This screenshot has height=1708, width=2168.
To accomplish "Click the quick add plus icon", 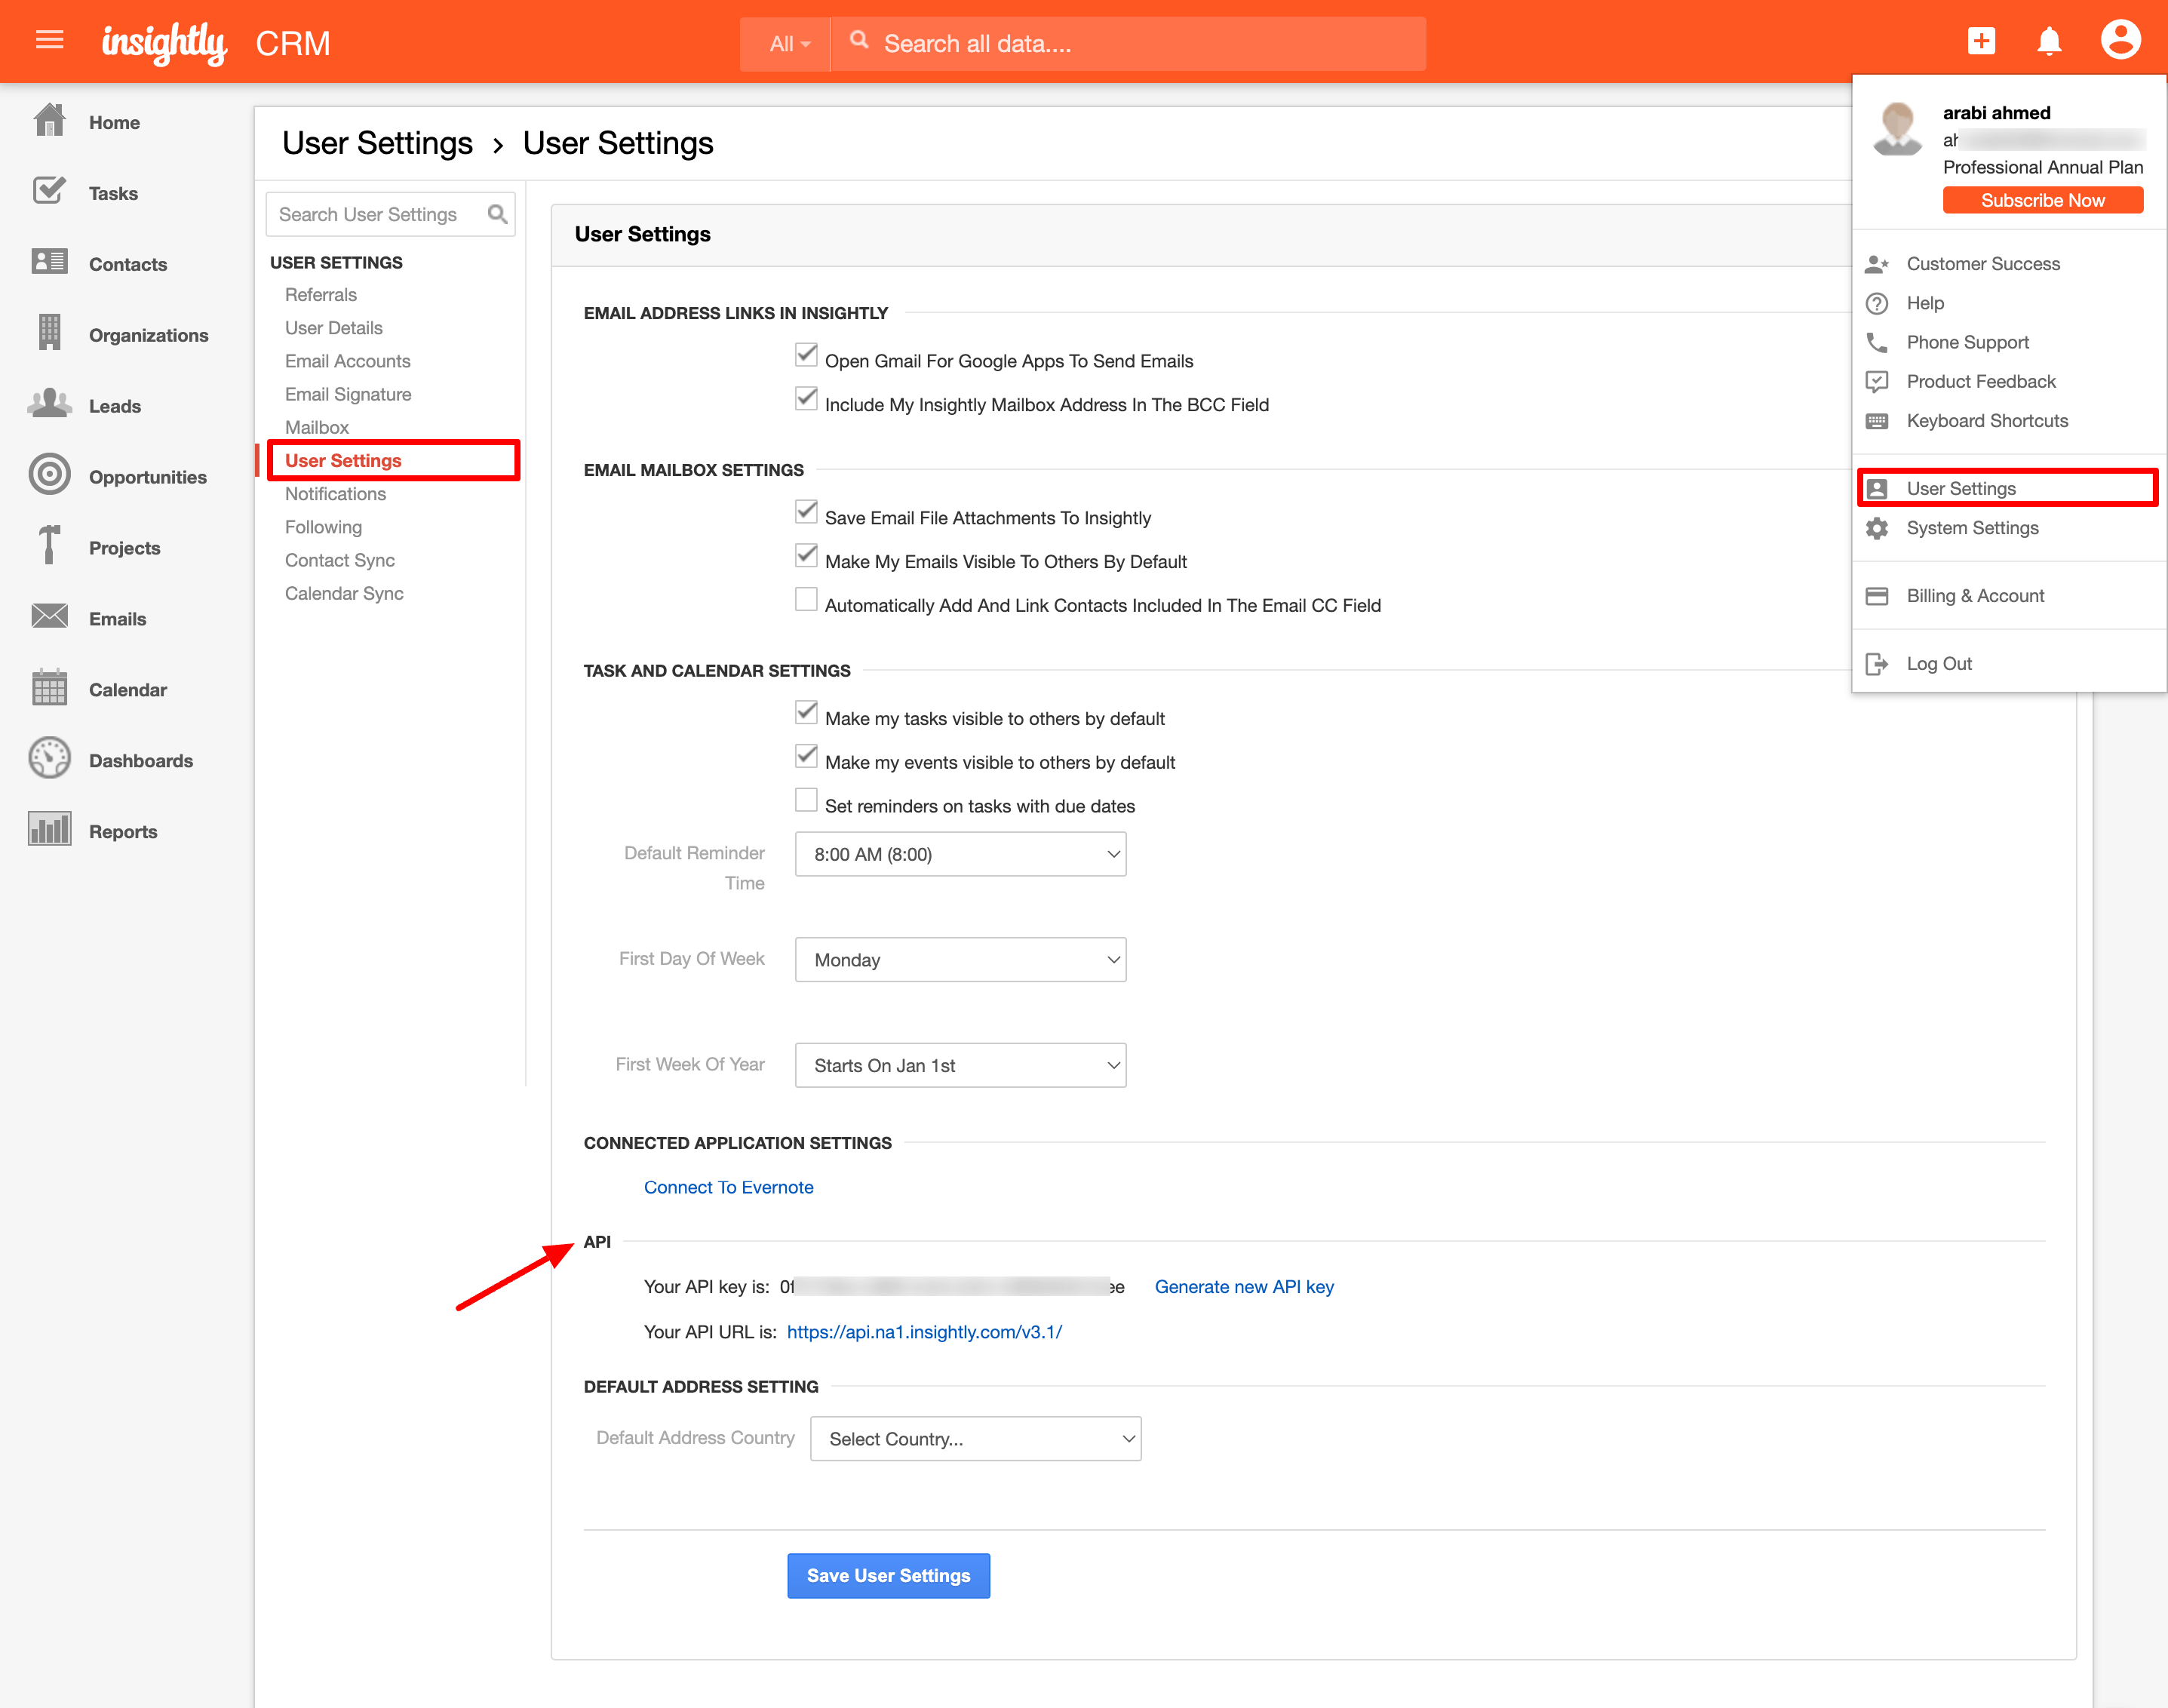I will coord(1981,41).
